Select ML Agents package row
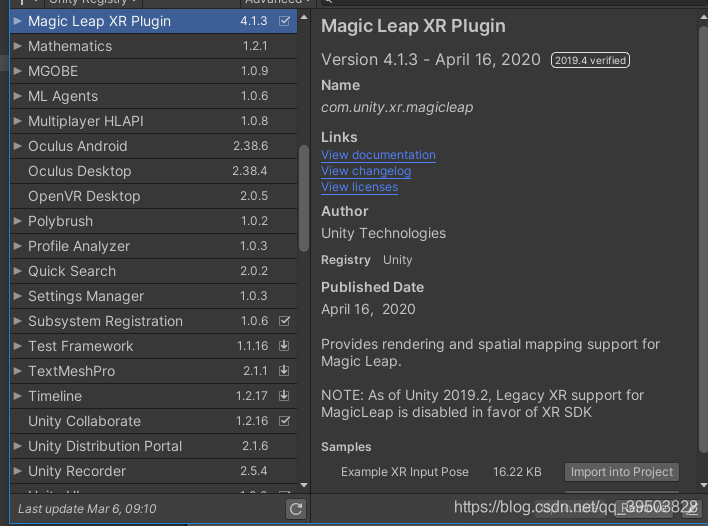 point(154,96)
